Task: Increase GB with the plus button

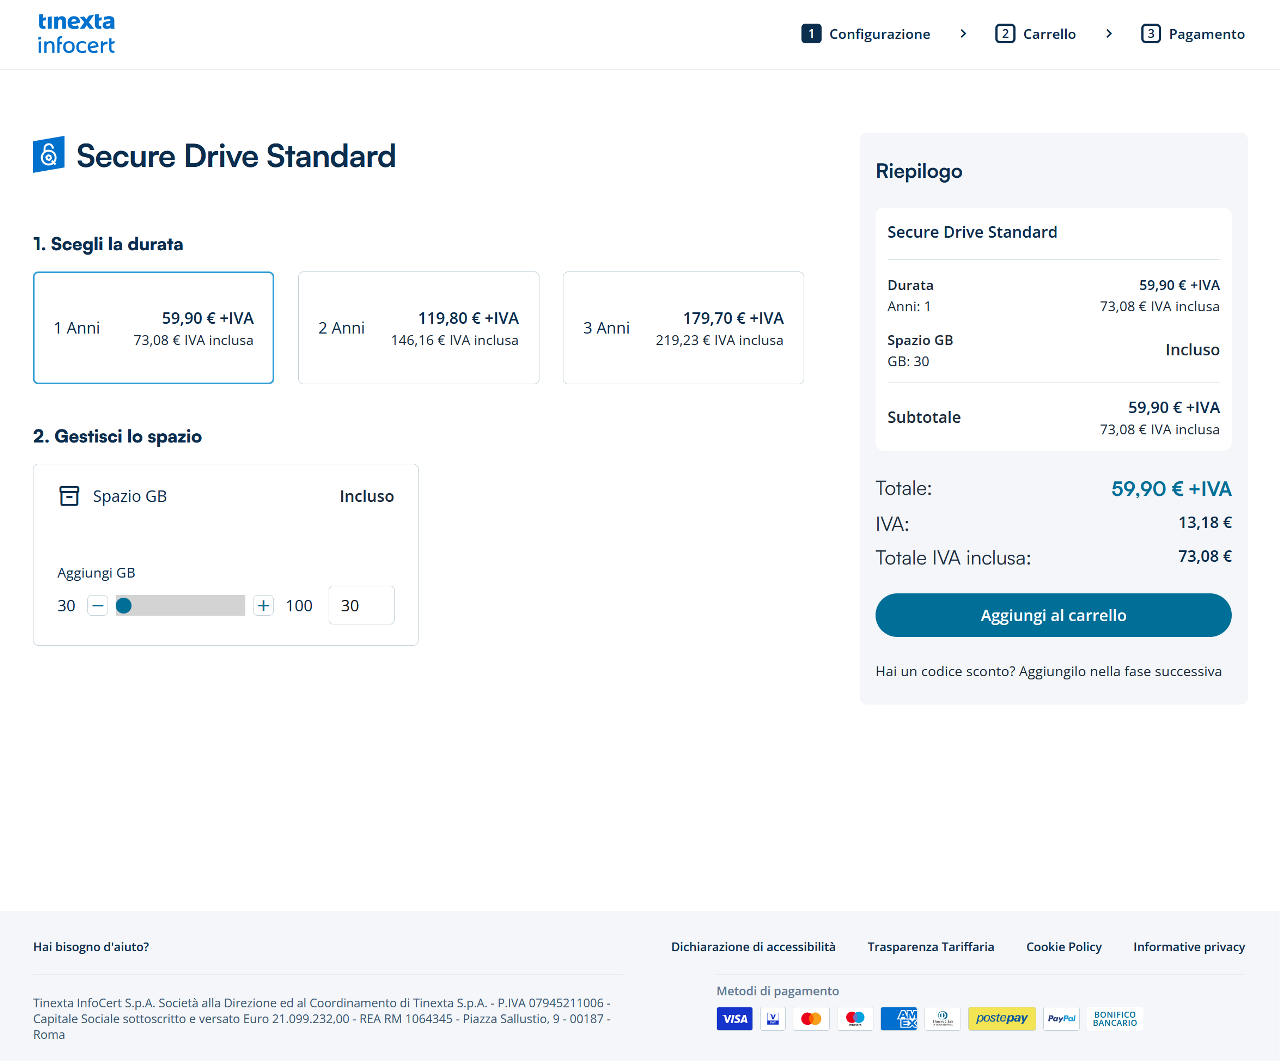Action: click(x=263, y=605)
